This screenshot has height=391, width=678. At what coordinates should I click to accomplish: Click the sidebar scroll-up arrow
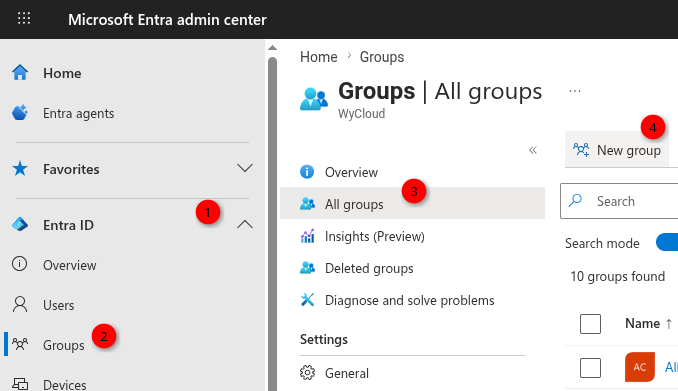272,47
